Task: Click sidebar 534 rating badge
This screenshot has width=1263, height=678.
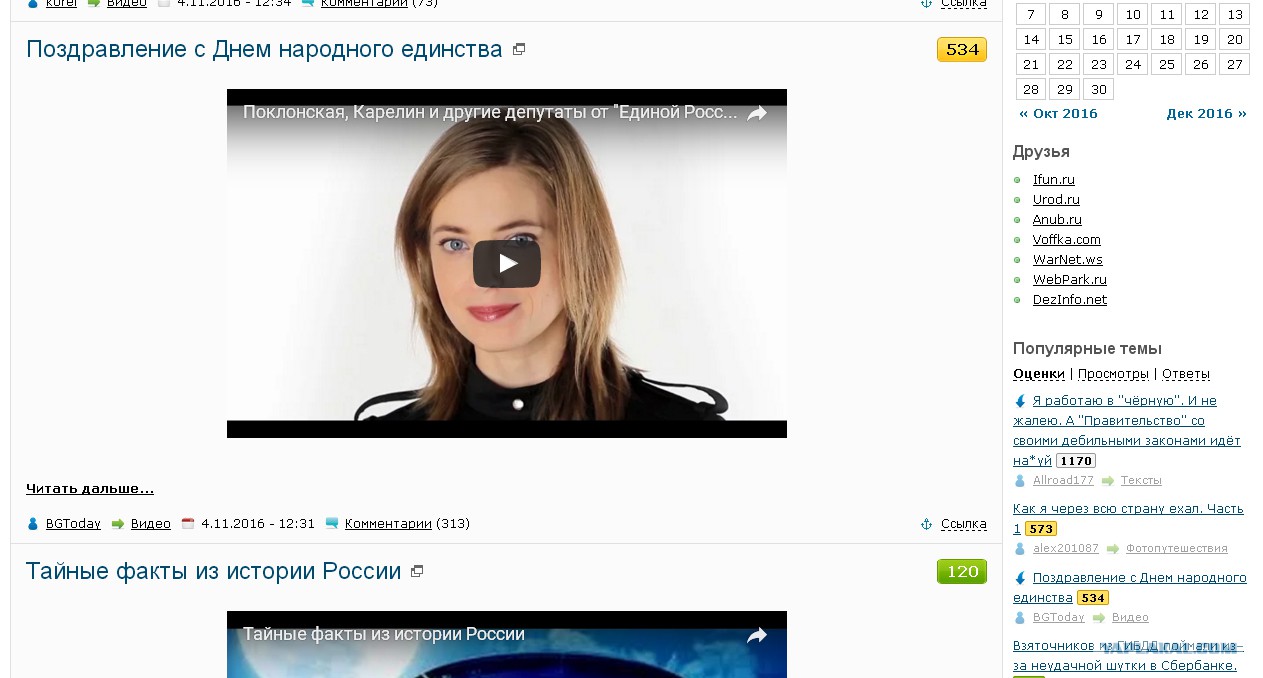Action: pos(1093,598)
